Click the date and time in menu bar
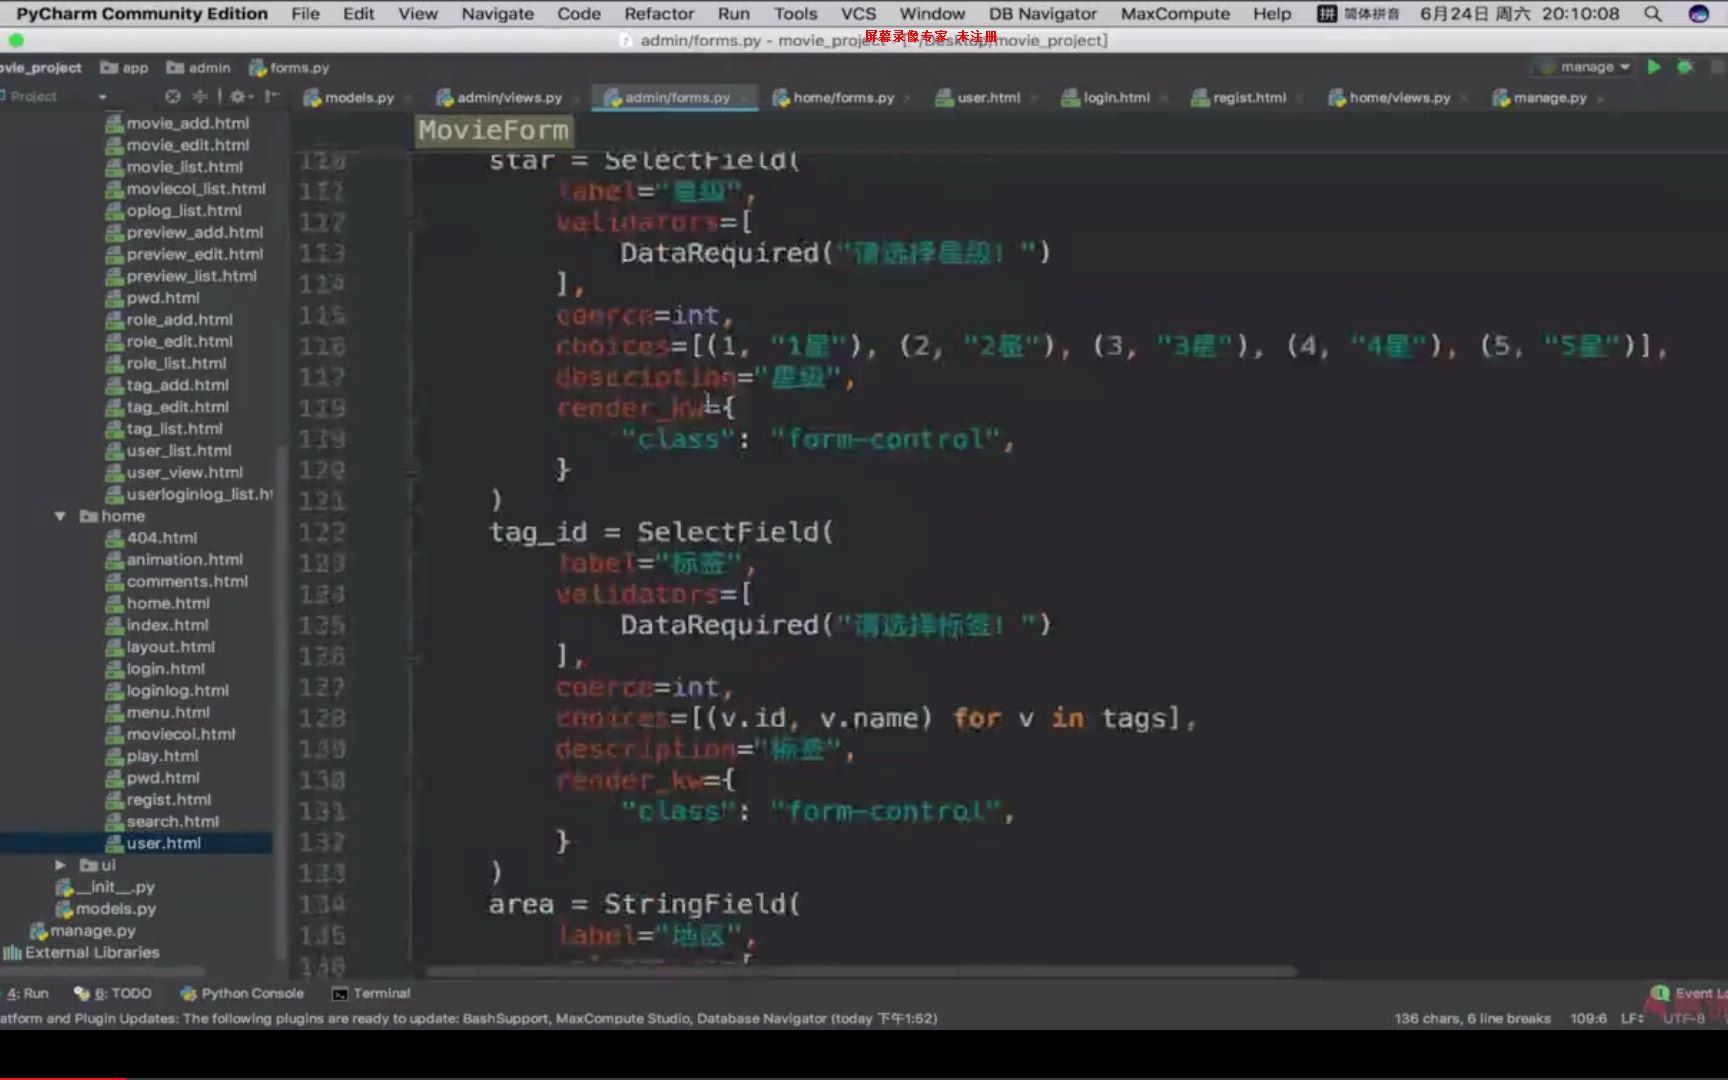This screenshot has height=1080, width=1728. click(x=1519, y=14)
